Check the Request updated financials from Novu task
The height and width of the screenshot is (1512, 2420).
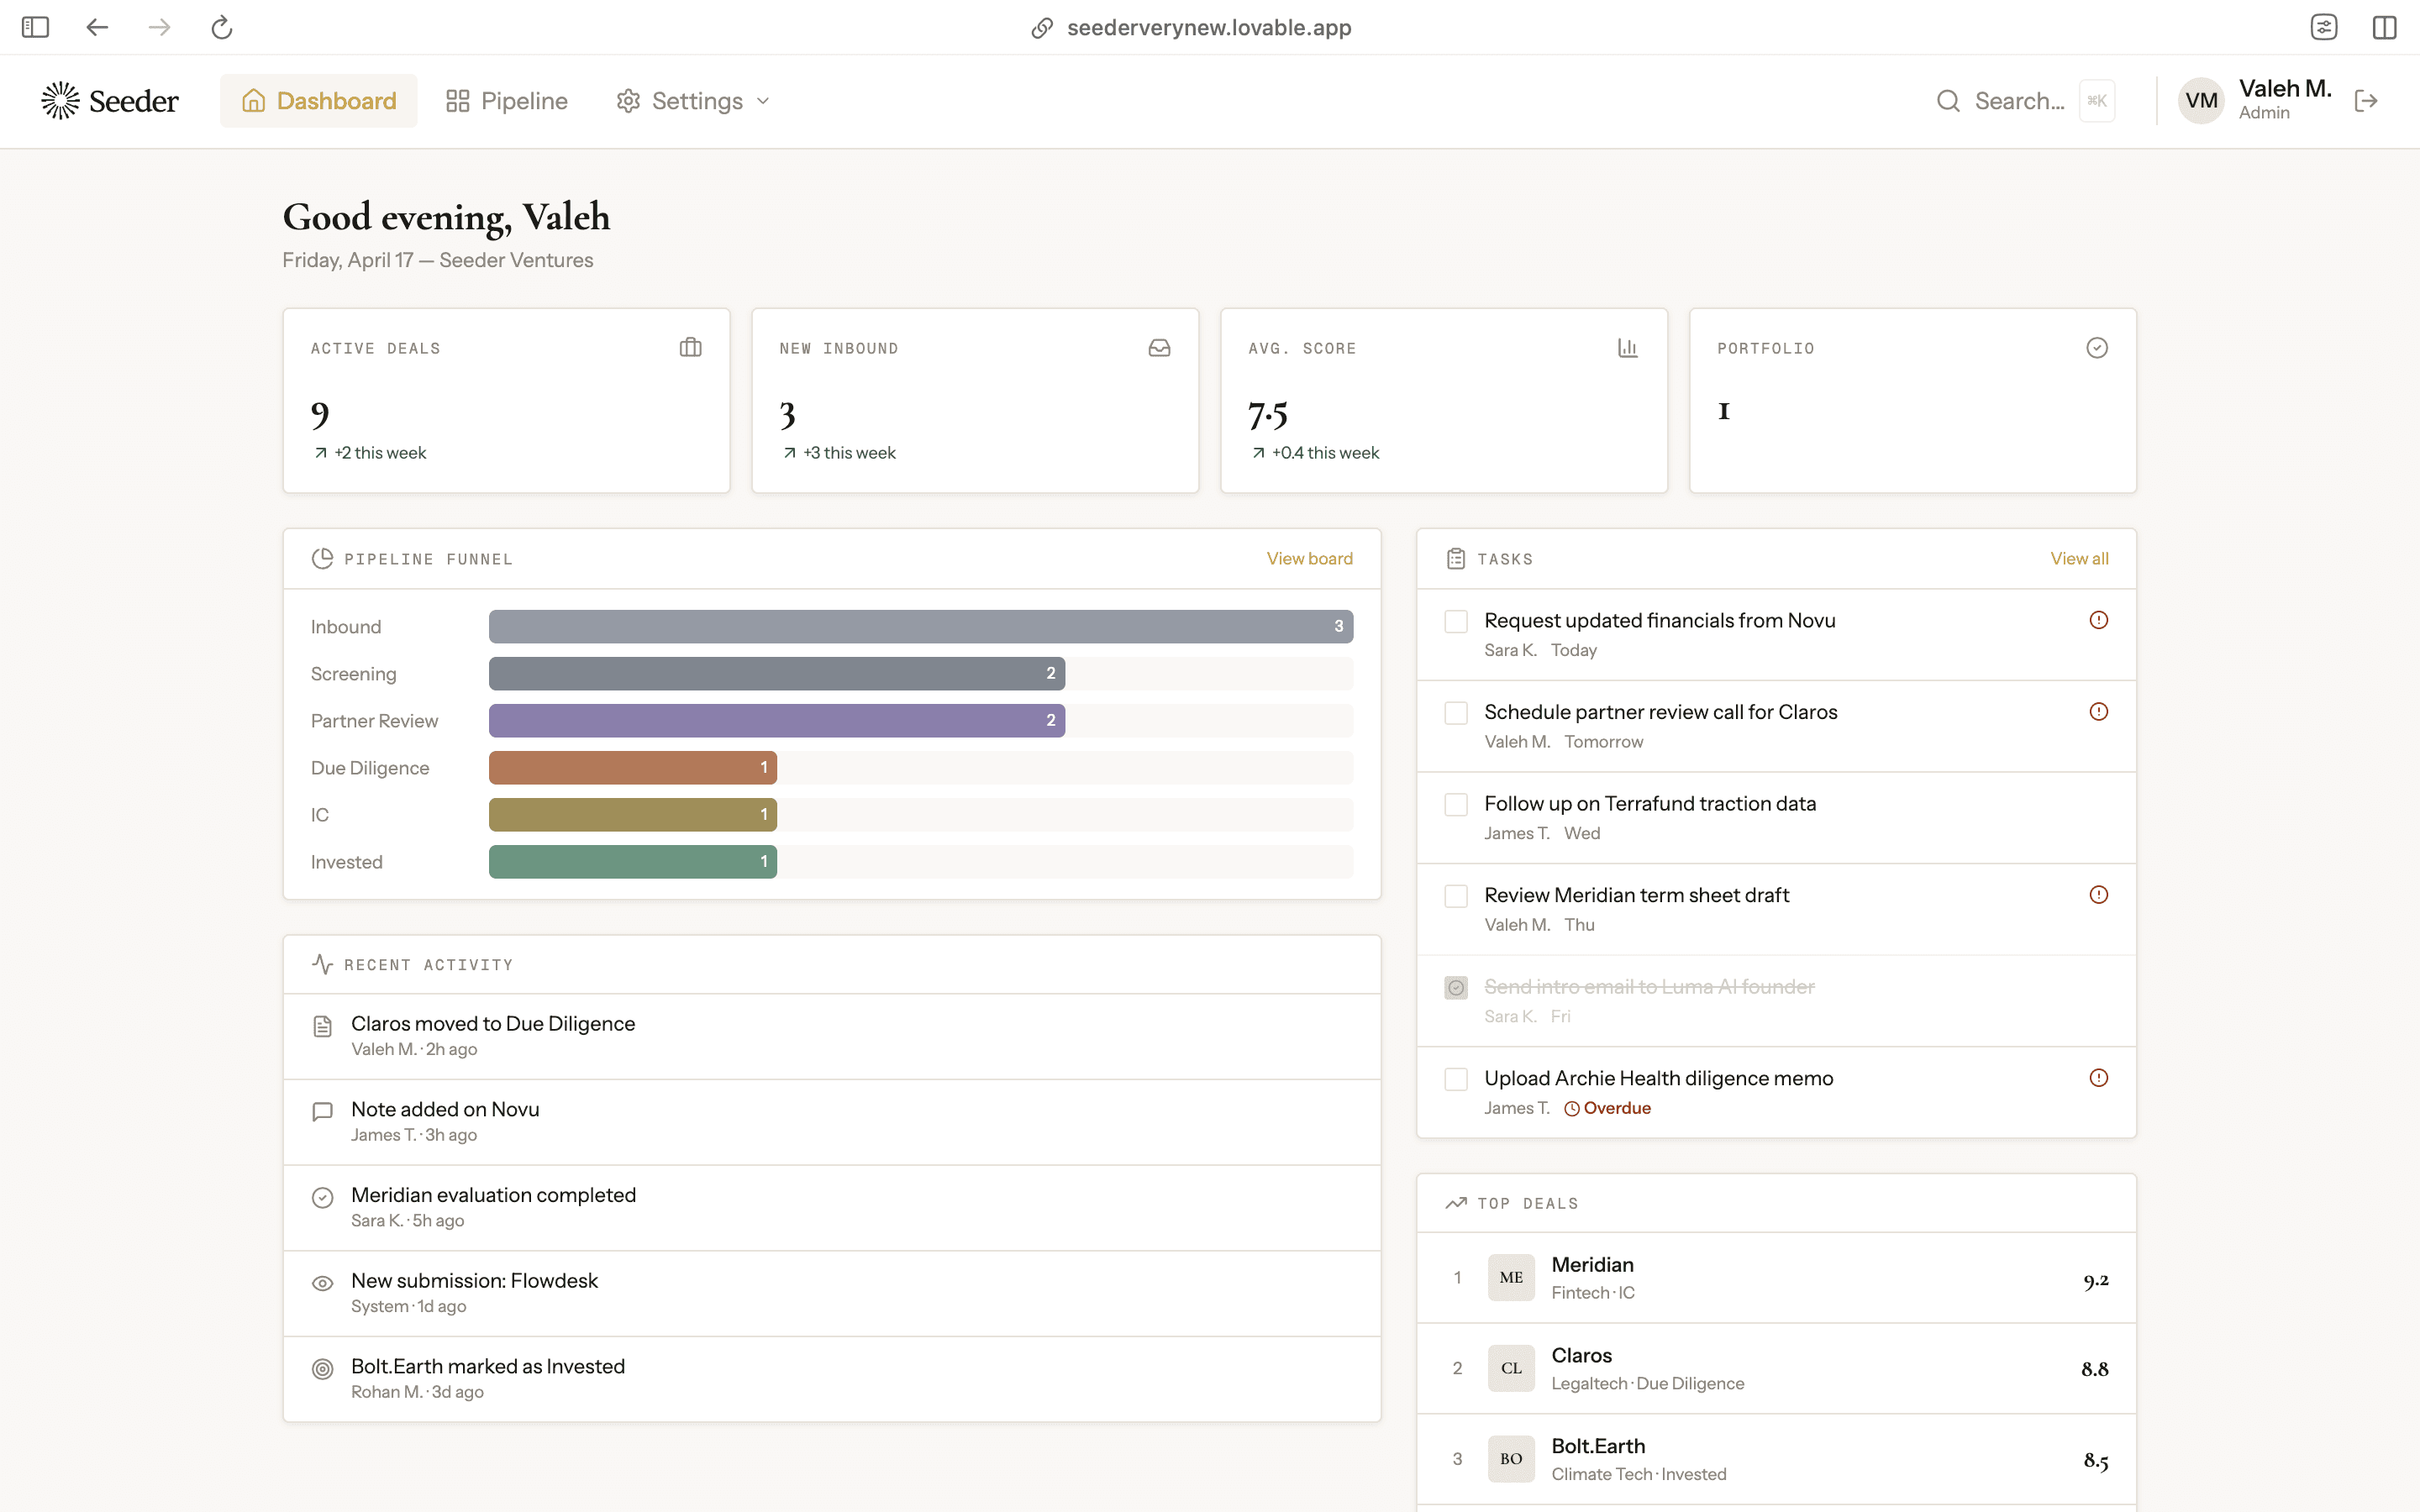point(1456,621)
